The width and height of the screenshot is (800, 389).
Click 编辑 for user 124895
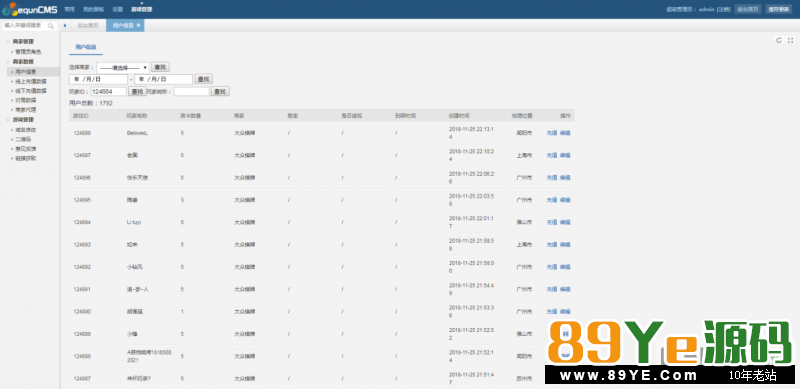(565, 200)
